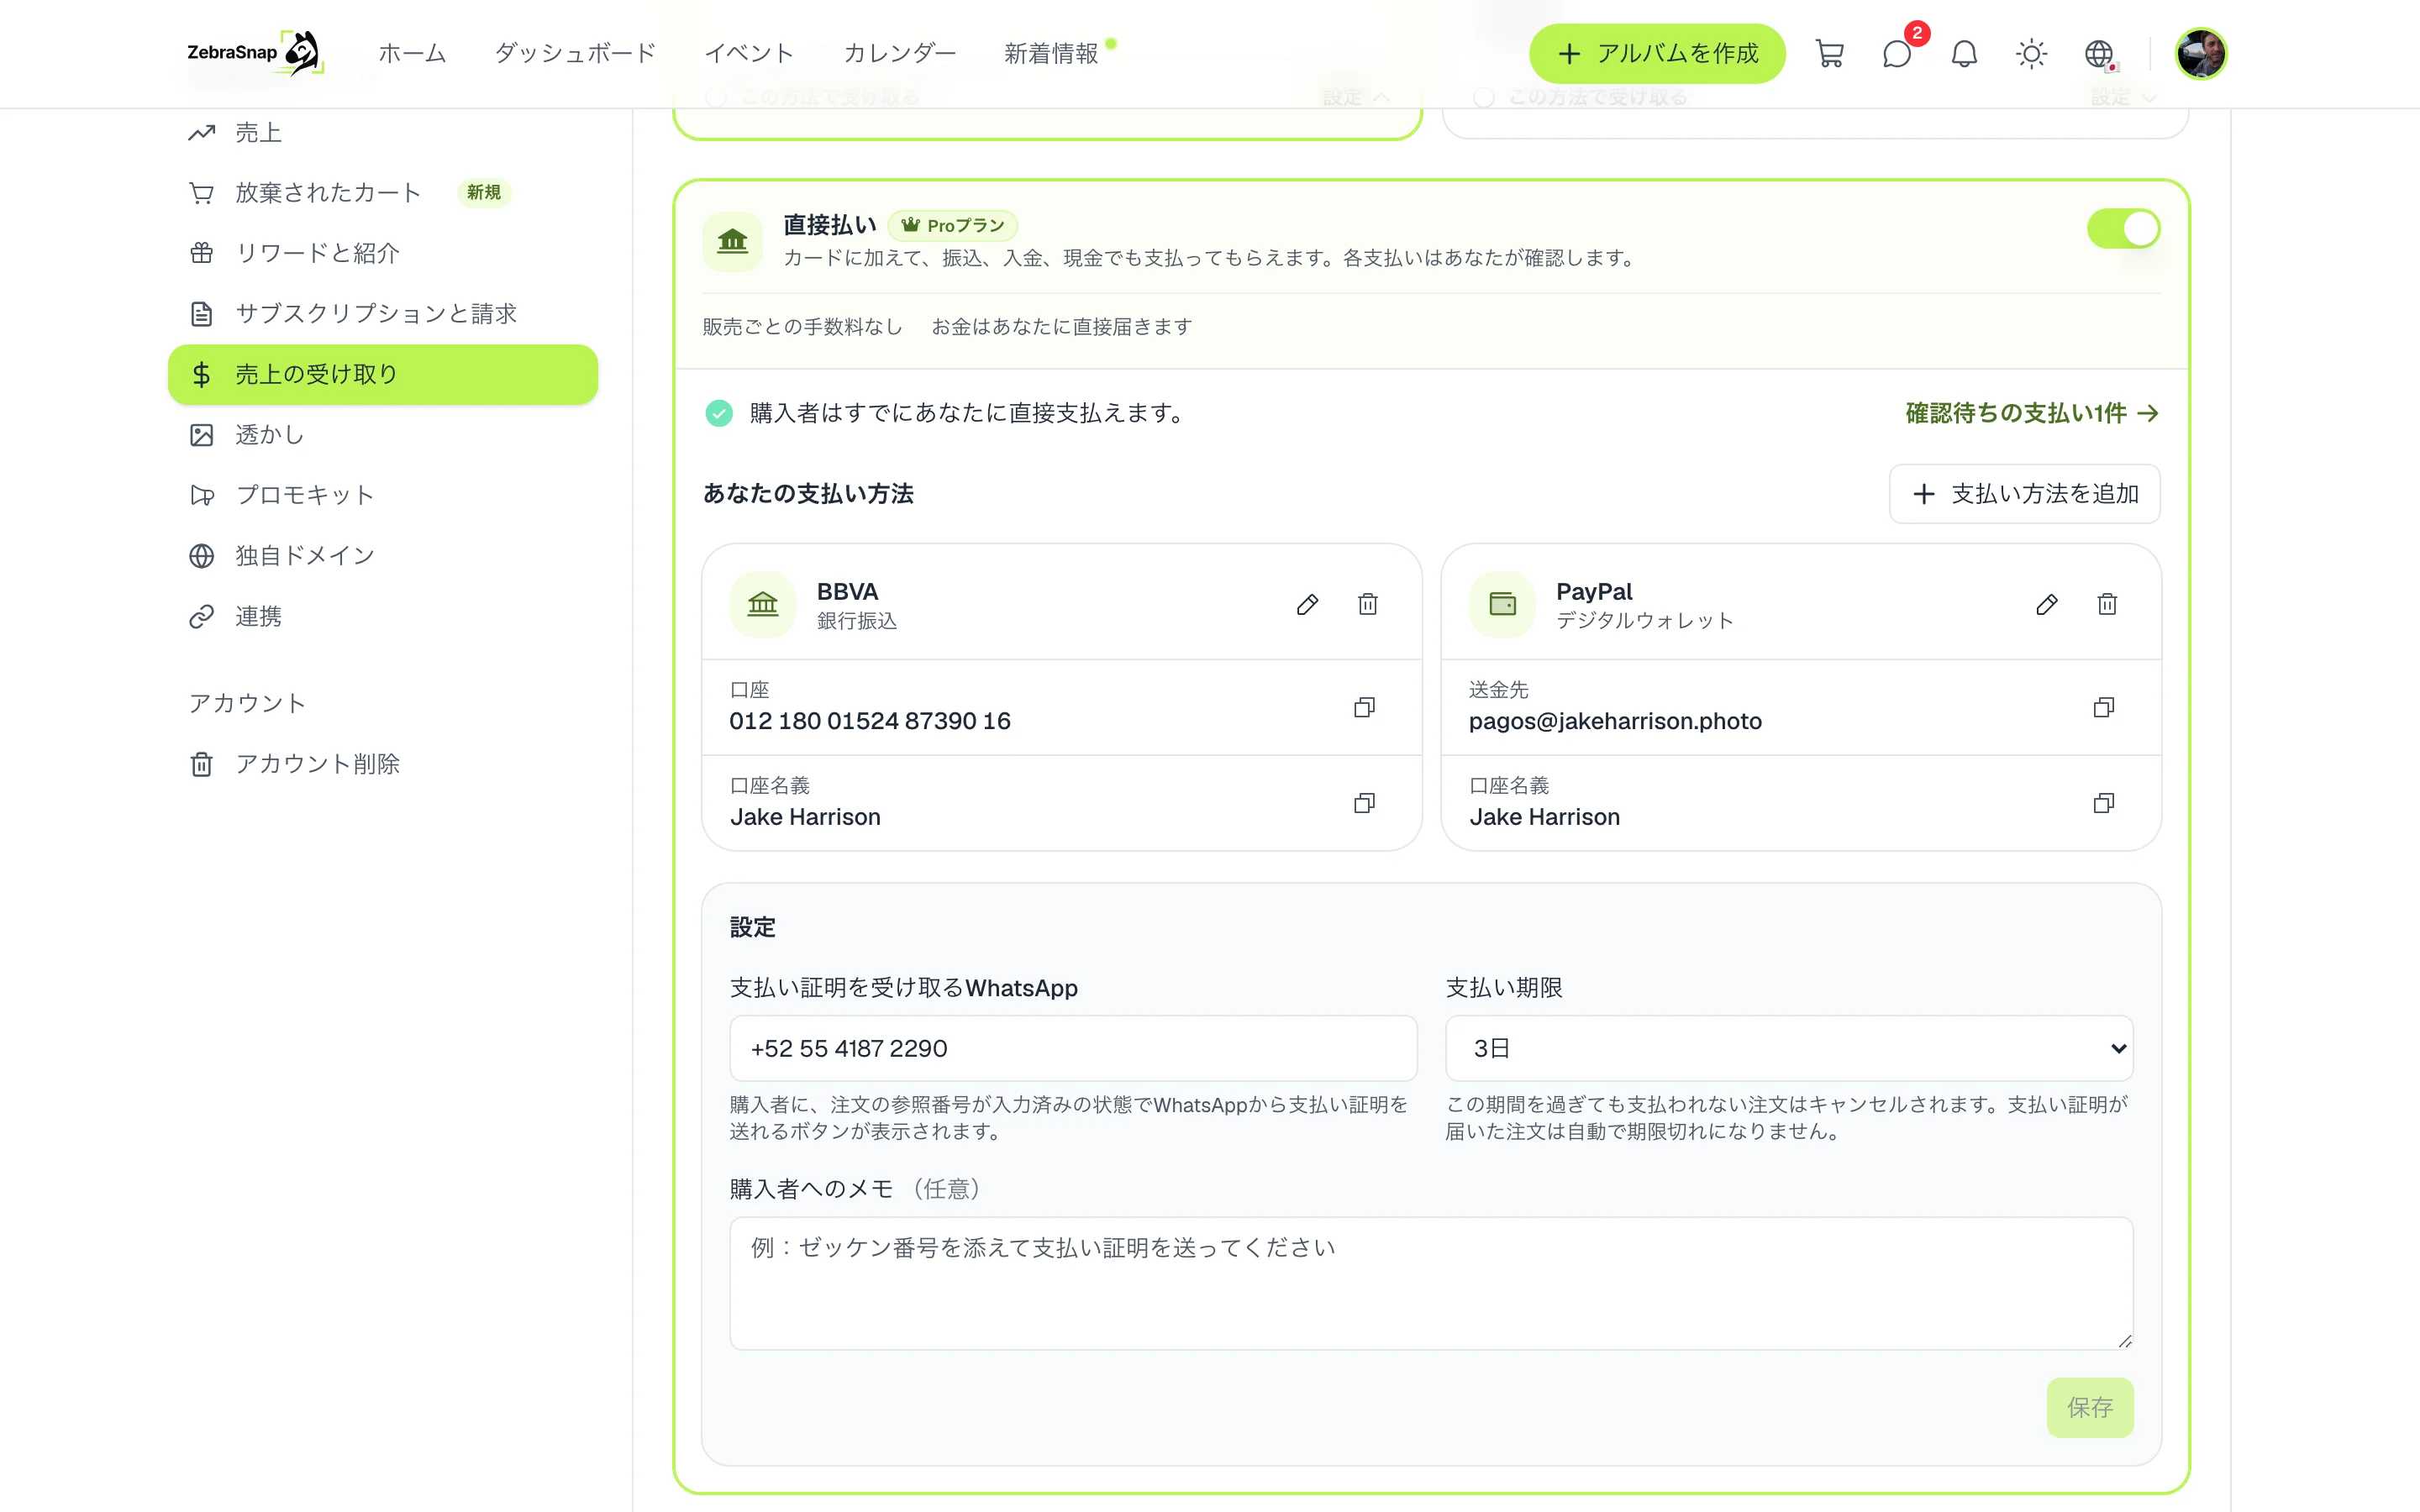The image size is (2420, 1512).
Task: Open chat messages with 2 notifications
Action: tap(1897, 53)
